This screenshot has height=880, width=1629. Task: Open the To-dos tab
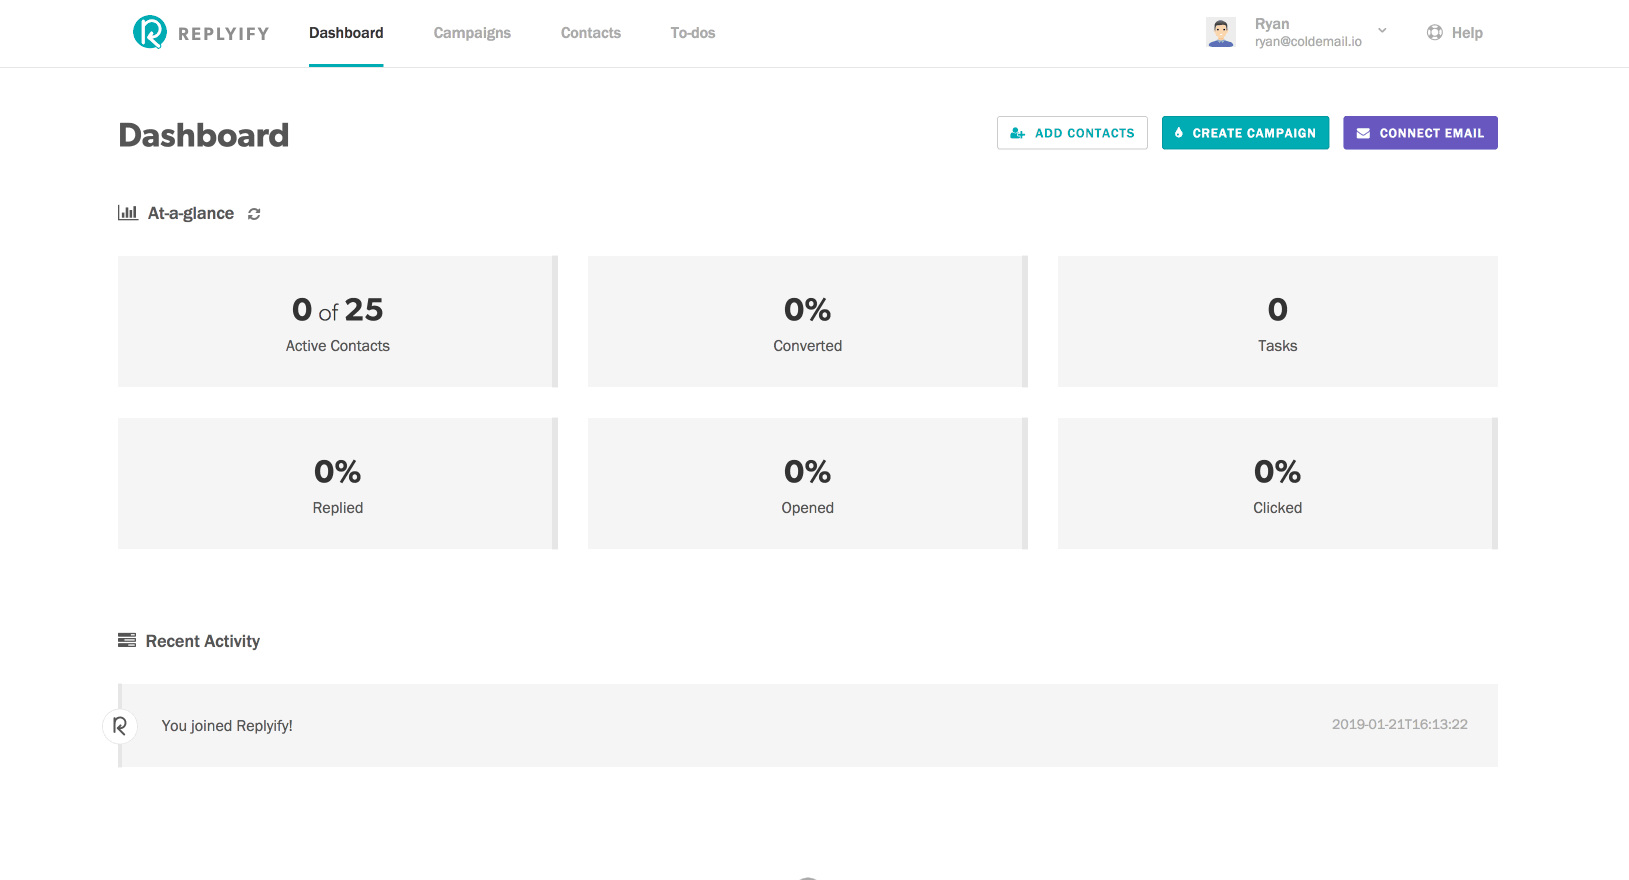pyautogui.click(x=693, y=33)
